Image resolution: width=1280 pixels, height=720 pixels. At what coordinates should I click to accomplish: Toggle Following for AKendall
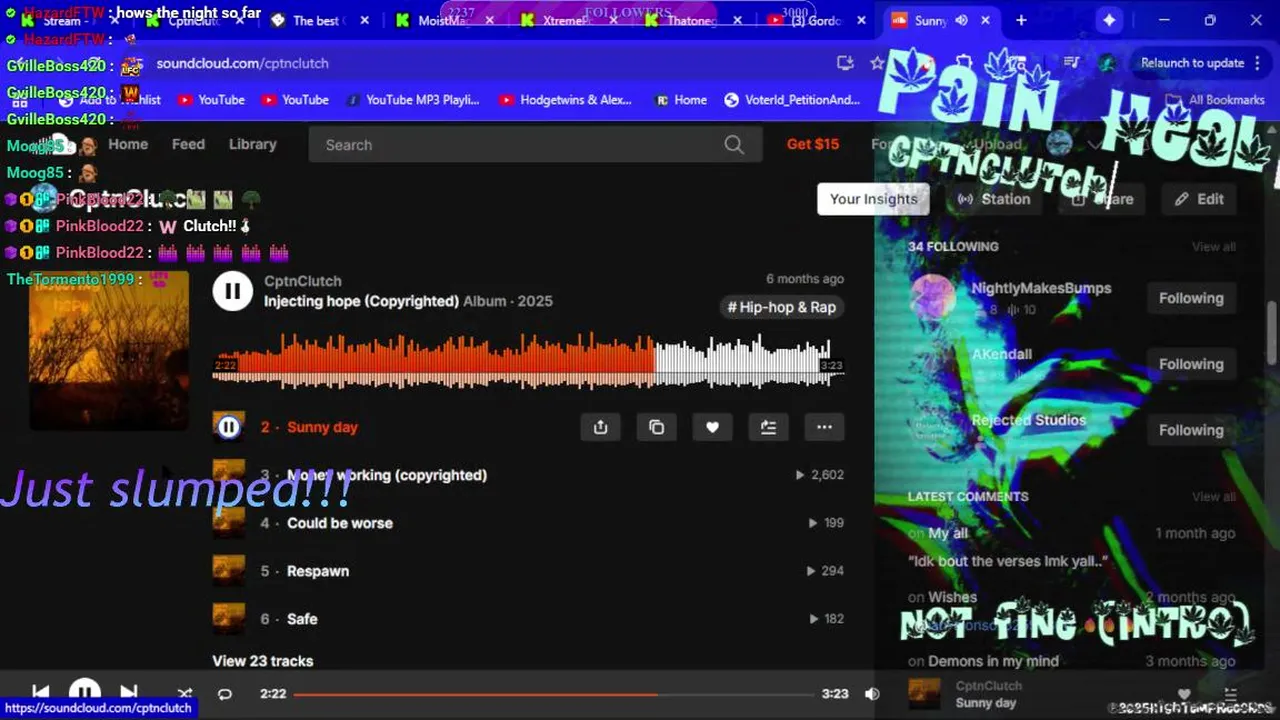click(x=1191, y=364)
